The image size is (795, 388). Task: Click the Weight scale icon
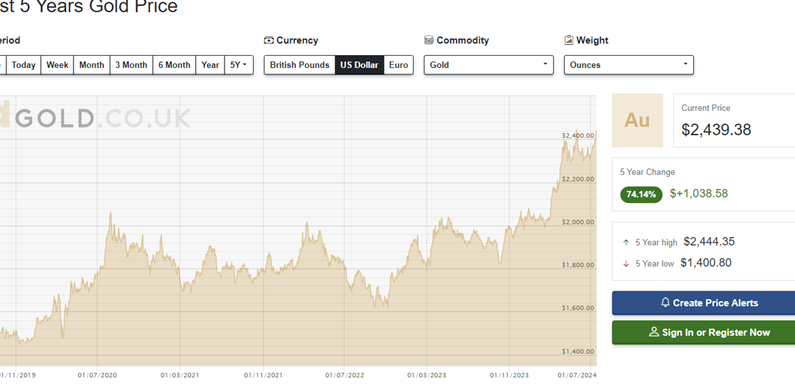coord(569,40)
